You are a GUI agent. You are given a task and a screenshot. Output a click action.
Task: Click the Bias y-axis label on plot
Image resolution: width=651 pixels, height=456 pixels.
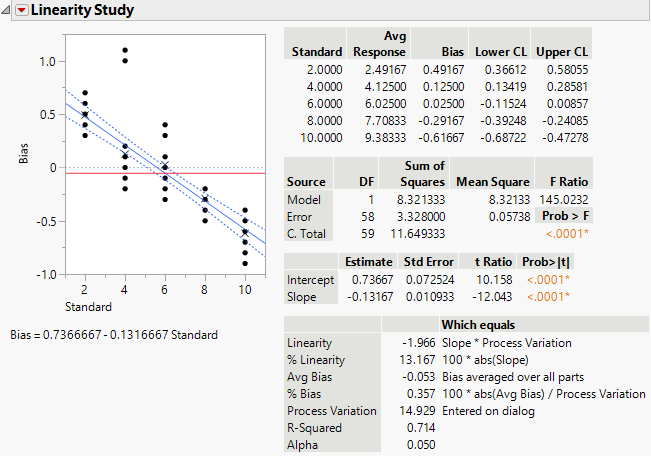click(x=24, y=154)
